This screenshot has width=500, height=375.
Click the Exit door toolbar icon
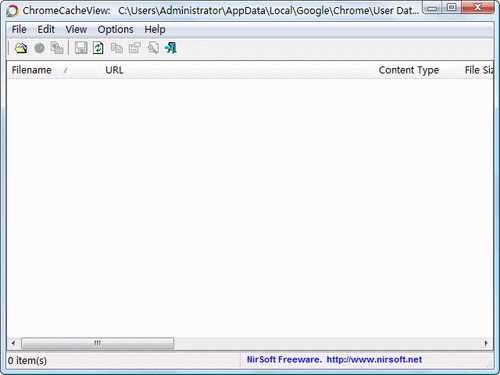(x=171, y=48)
